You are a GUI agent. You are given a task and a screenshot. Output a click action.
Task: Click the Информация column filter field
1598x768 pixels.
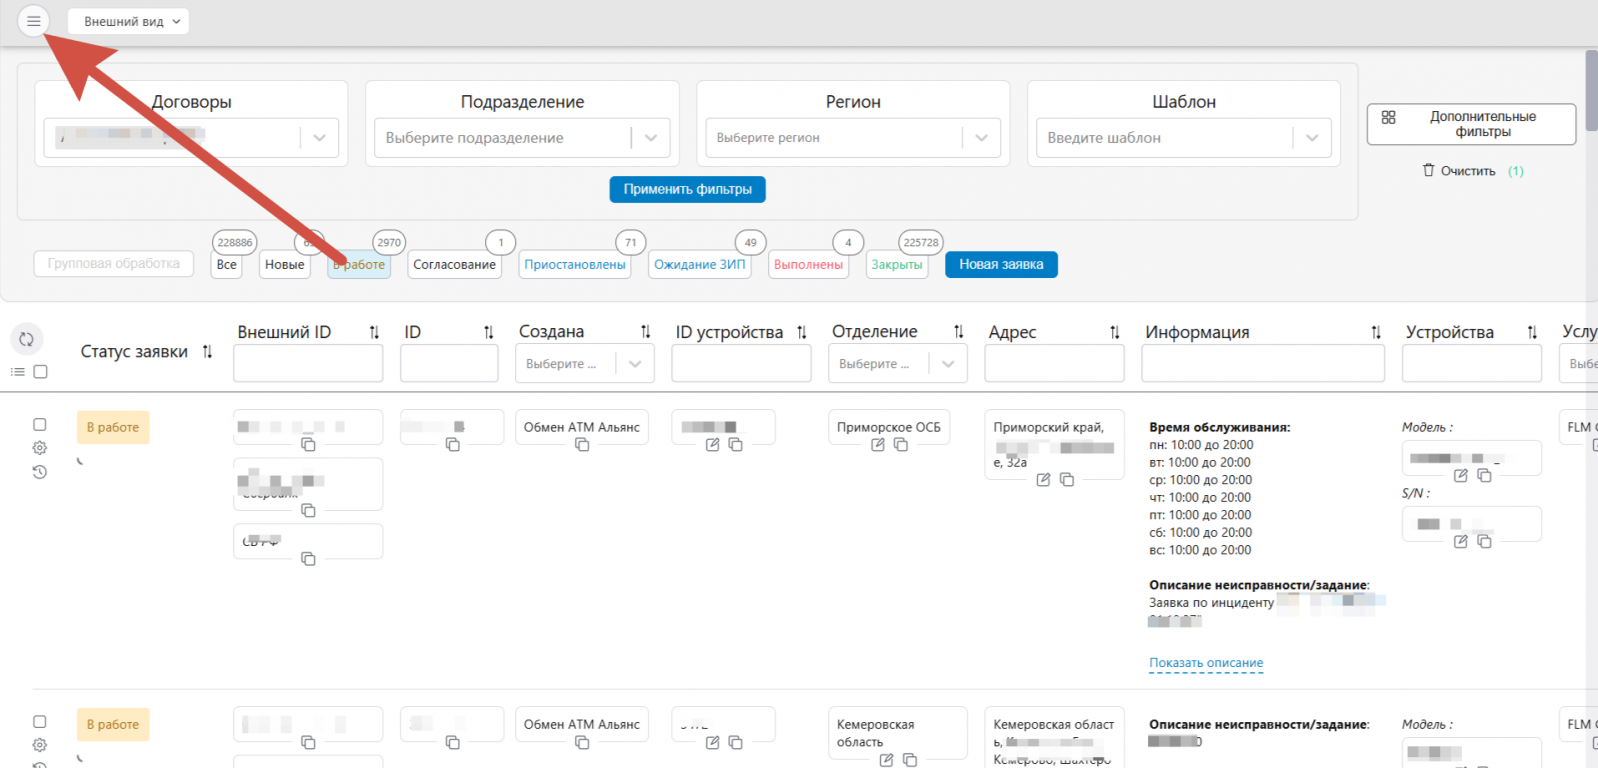click(x=1262, y=364)
